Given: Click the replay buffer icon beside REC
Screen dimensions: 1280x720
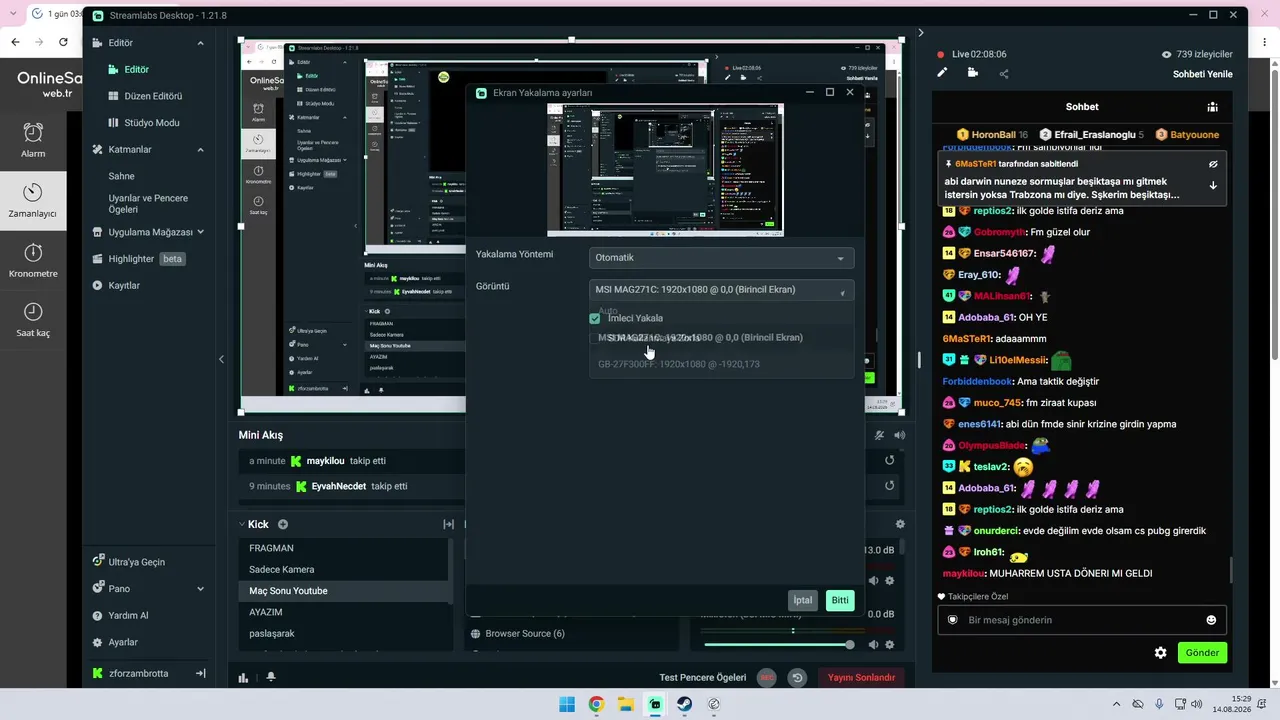Looking at the screenshot, I should [x=797, y=677].
